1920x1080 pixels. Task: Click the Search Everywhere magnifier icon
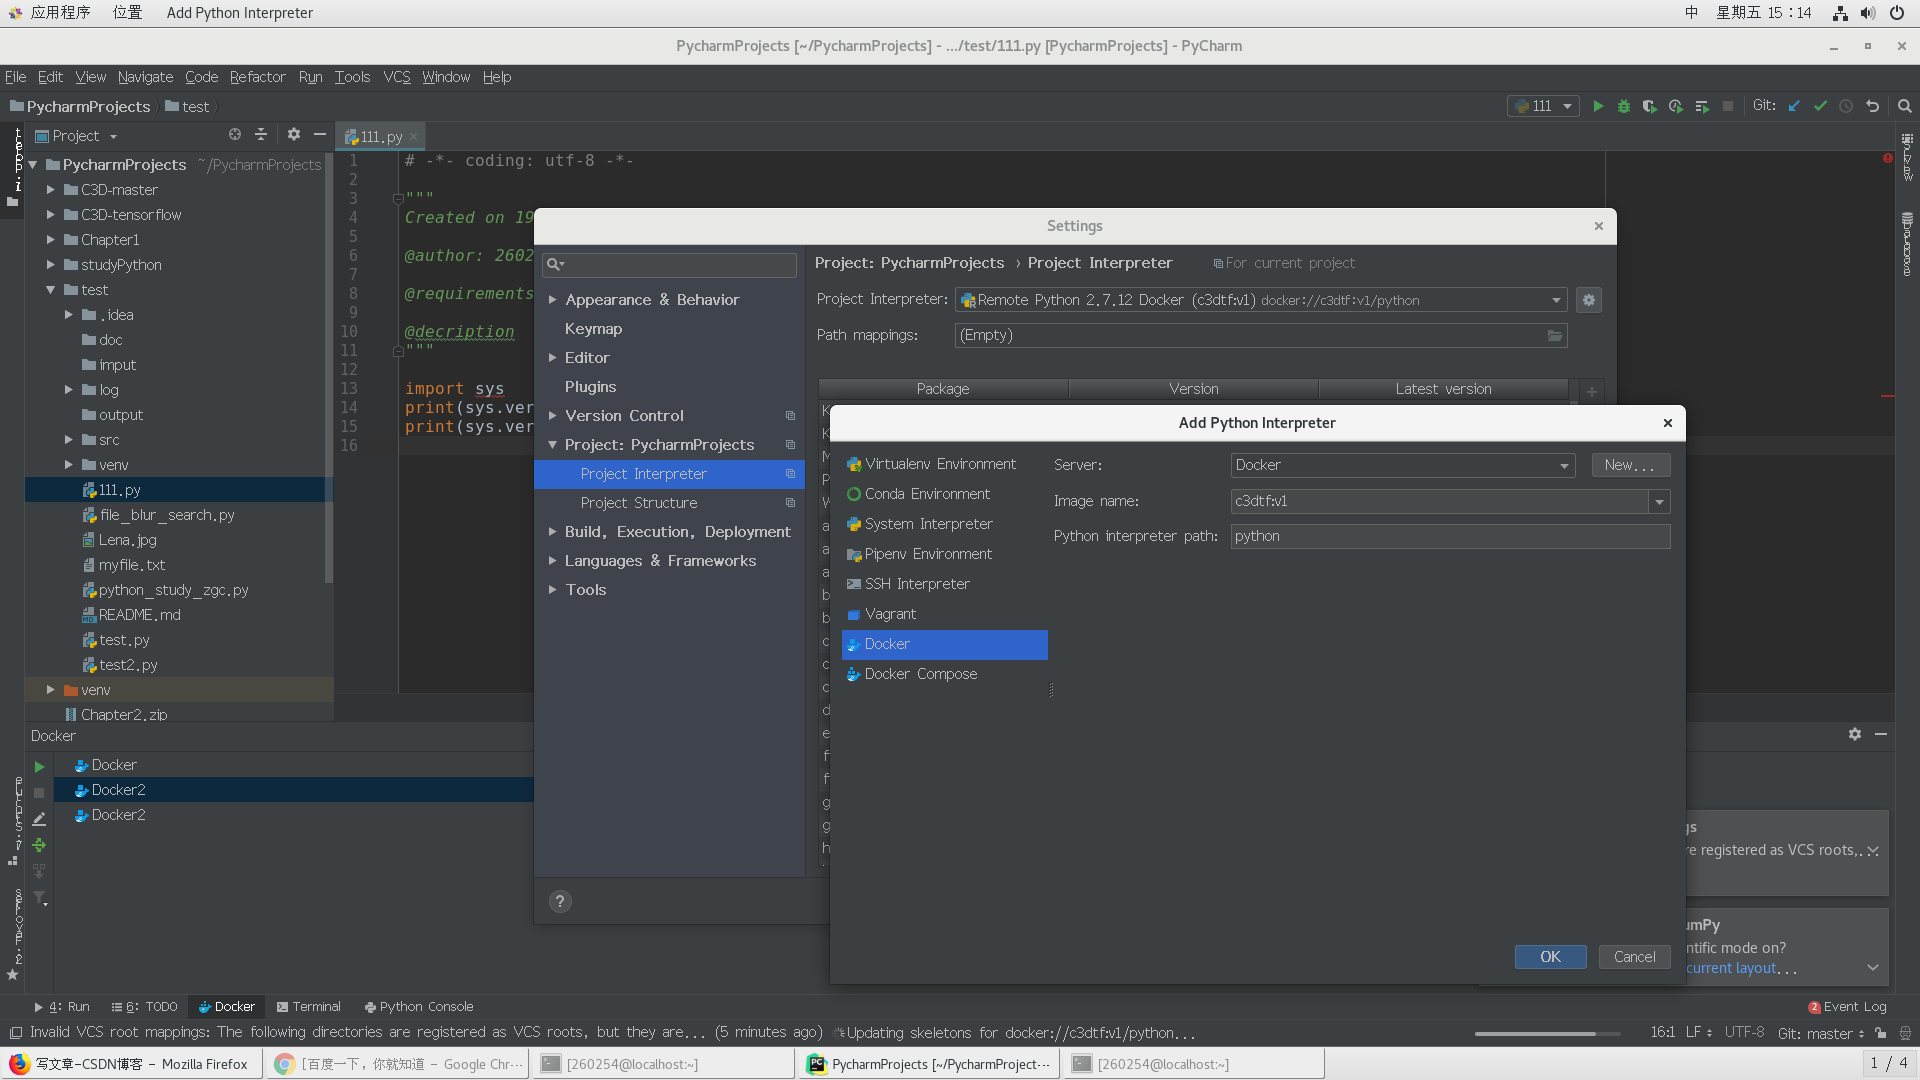point(1905,106)
